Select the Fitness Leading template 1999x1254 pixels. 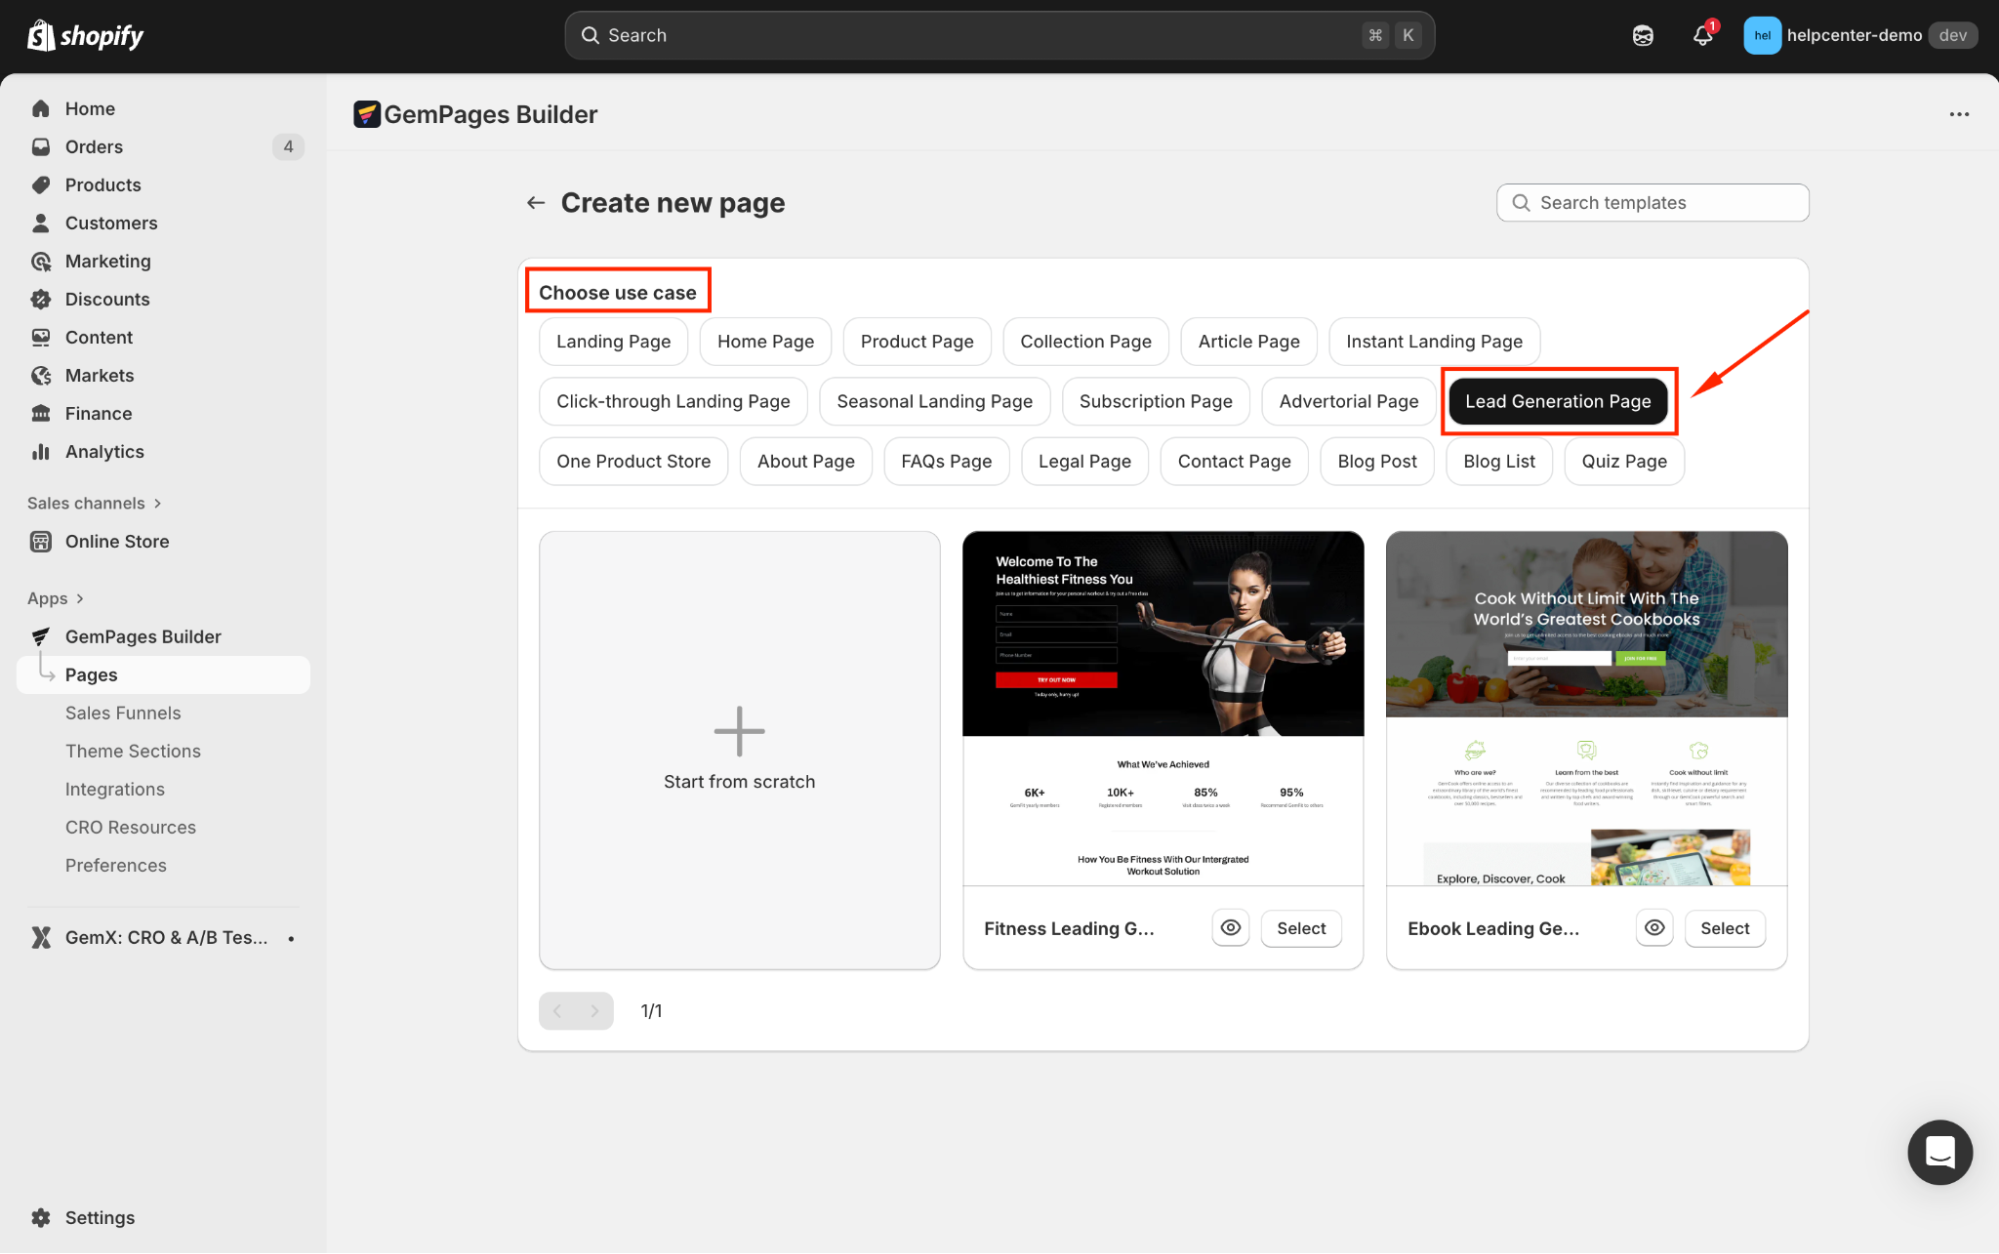tap(1300, 928)
